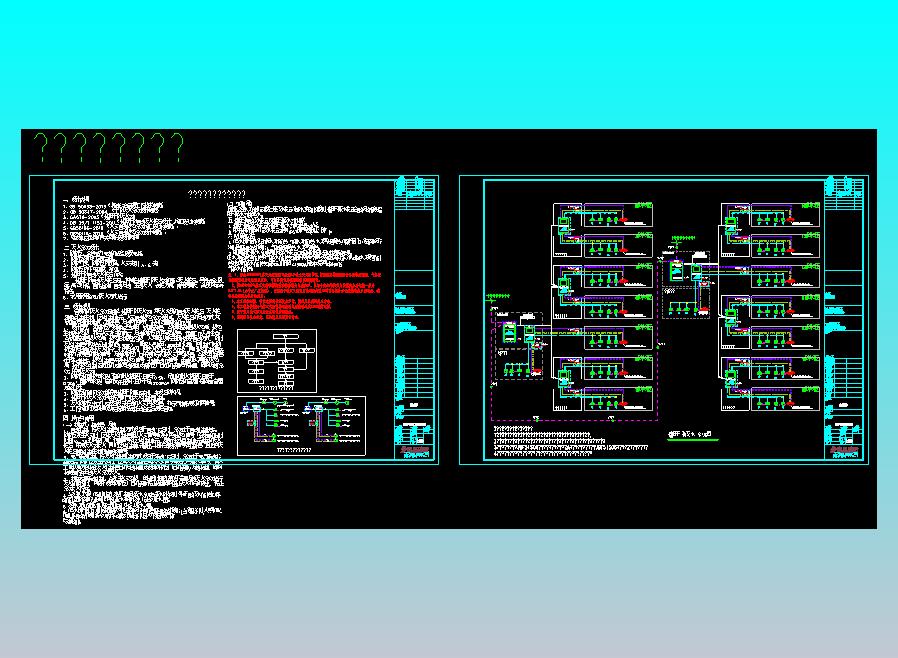898x658 pixels.
Task: Click the red logo stamp in left sheet title block
Action: [415, 451]
